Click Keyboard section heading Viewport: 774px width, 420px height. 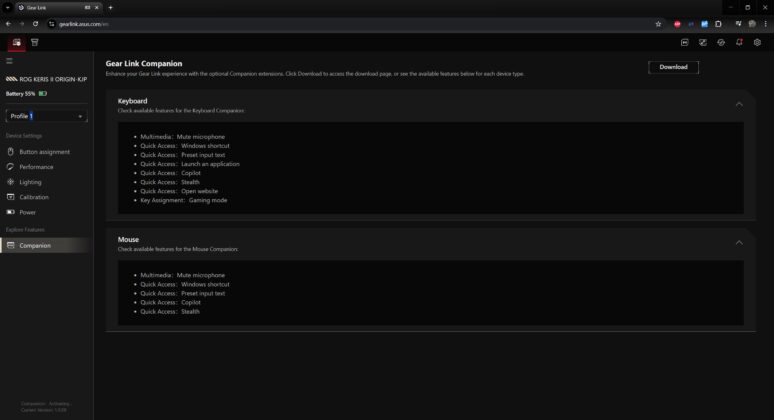[x=132, y=101]
